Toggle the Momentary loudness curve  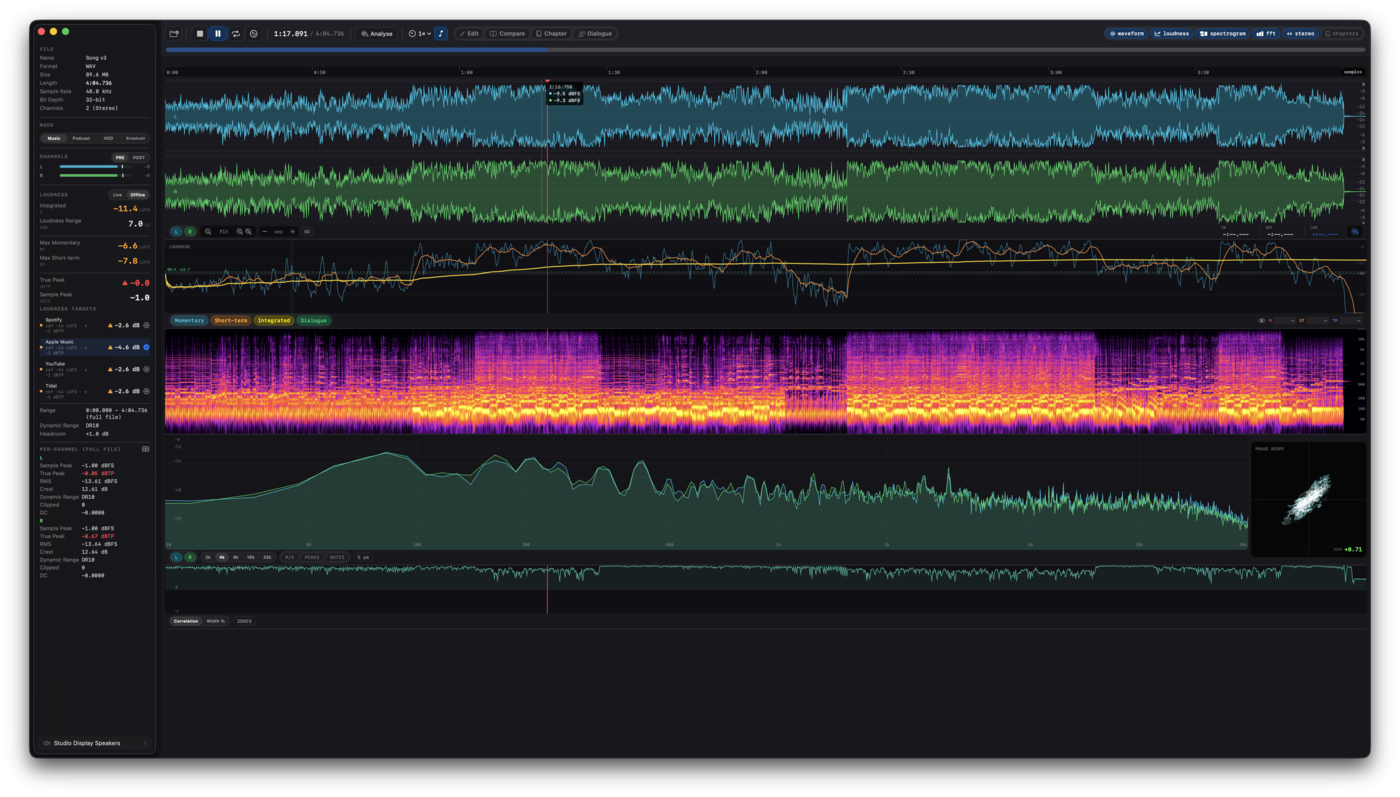[x=189, y=320]
